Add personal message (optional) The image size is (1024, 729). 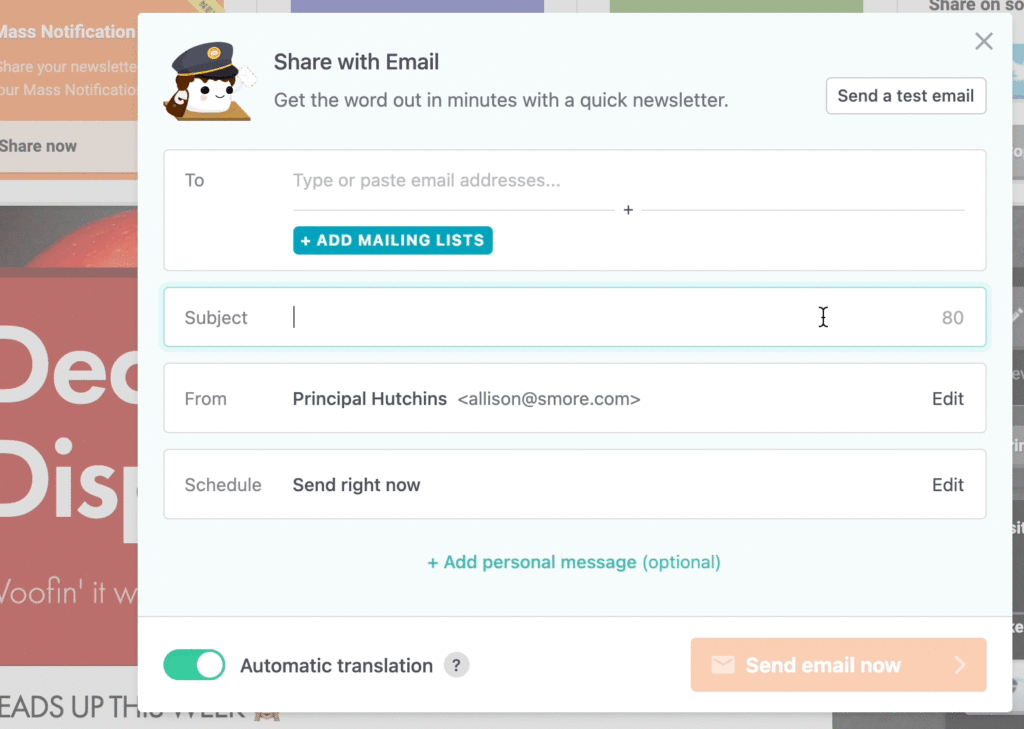coord(574,562)
